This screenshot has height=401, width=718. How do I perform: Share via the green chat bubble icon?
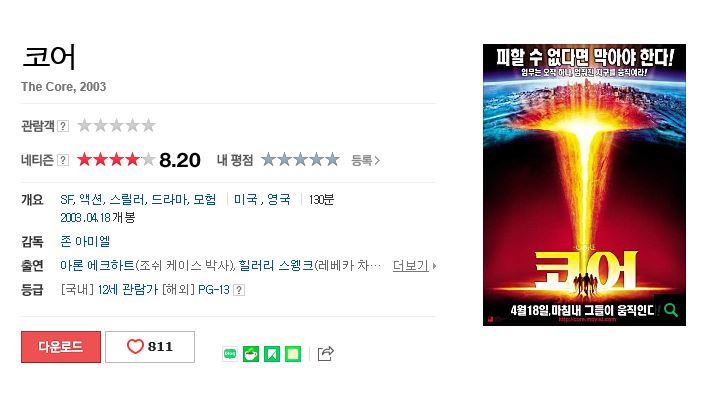click(x=230, y=354)
